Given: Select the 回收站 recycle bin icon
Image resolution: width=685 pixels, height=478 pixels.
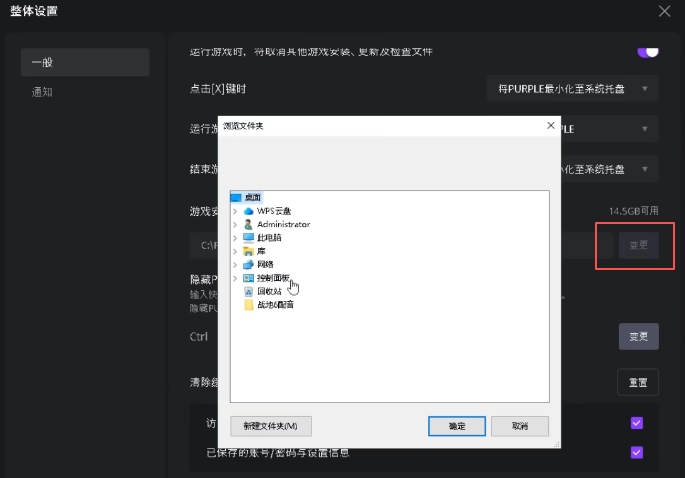Looking at the screenshot, I should pos(249,291).
